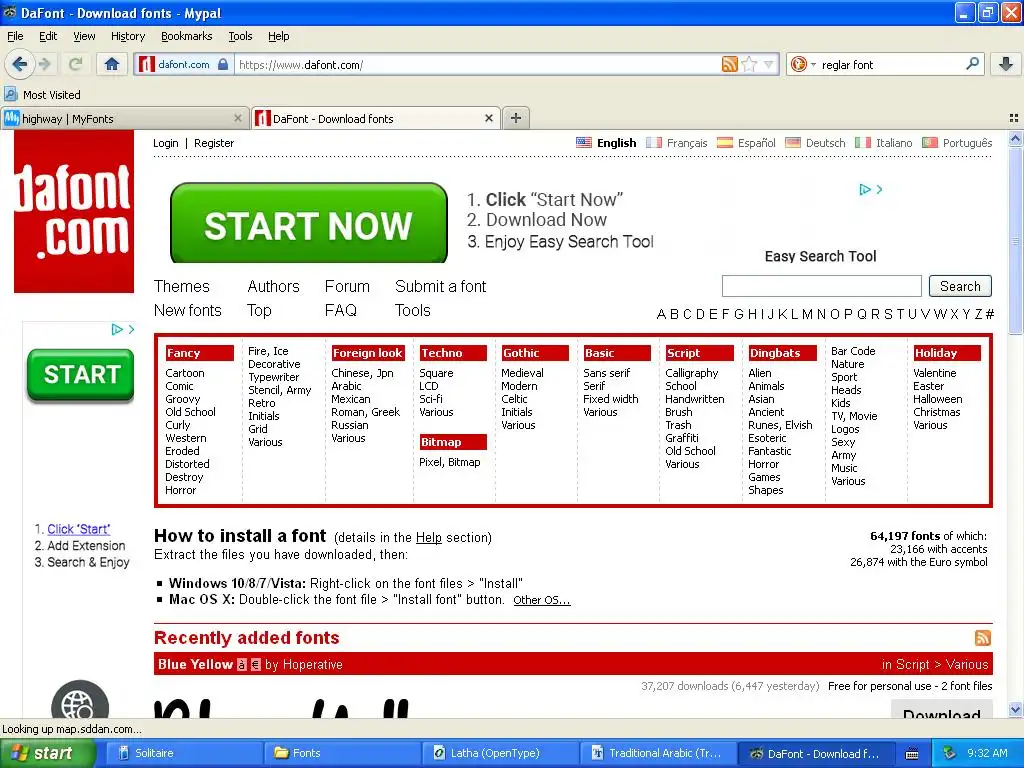The height and width of the screenshot is (768, 1024).
Task: Open the Tools menu in menu bar
Action: (240, 36)
